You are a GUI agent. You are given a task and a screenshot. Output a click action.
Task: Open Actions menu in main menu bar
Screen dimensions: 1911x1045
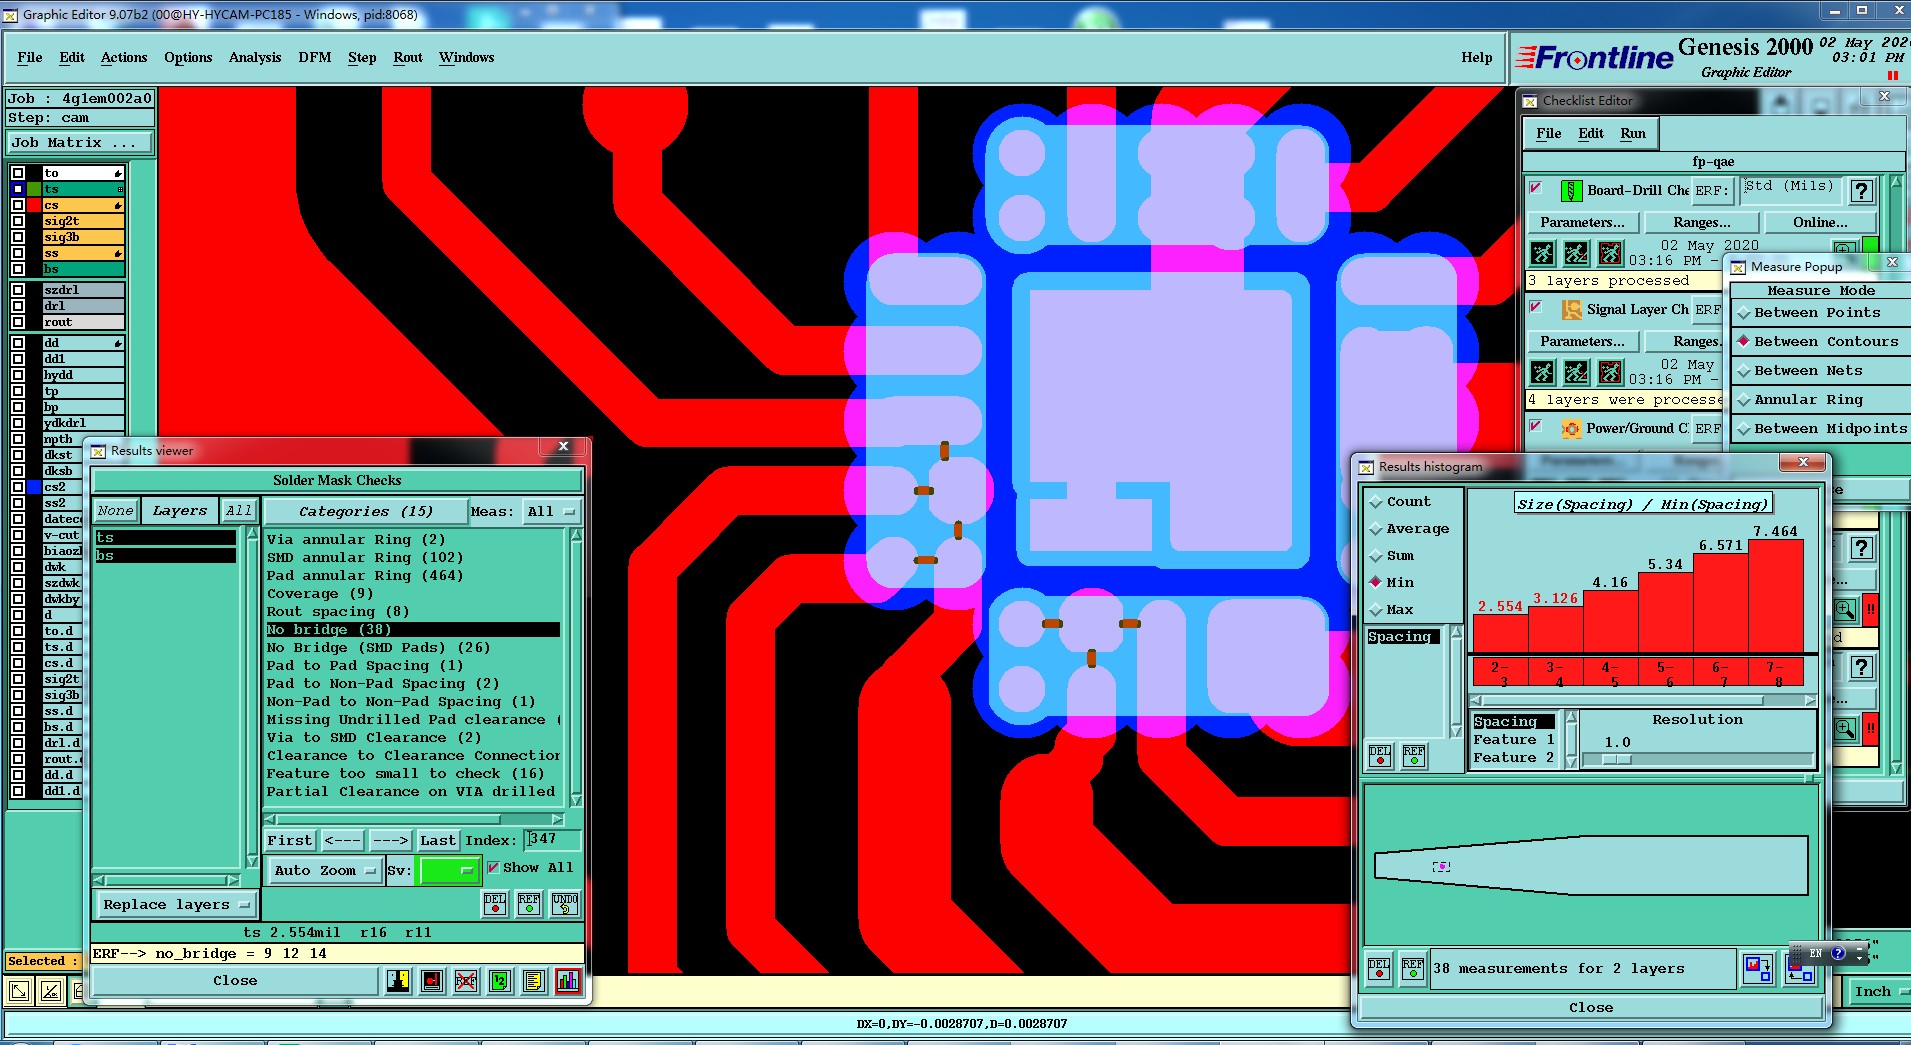(x=124, y=58)
